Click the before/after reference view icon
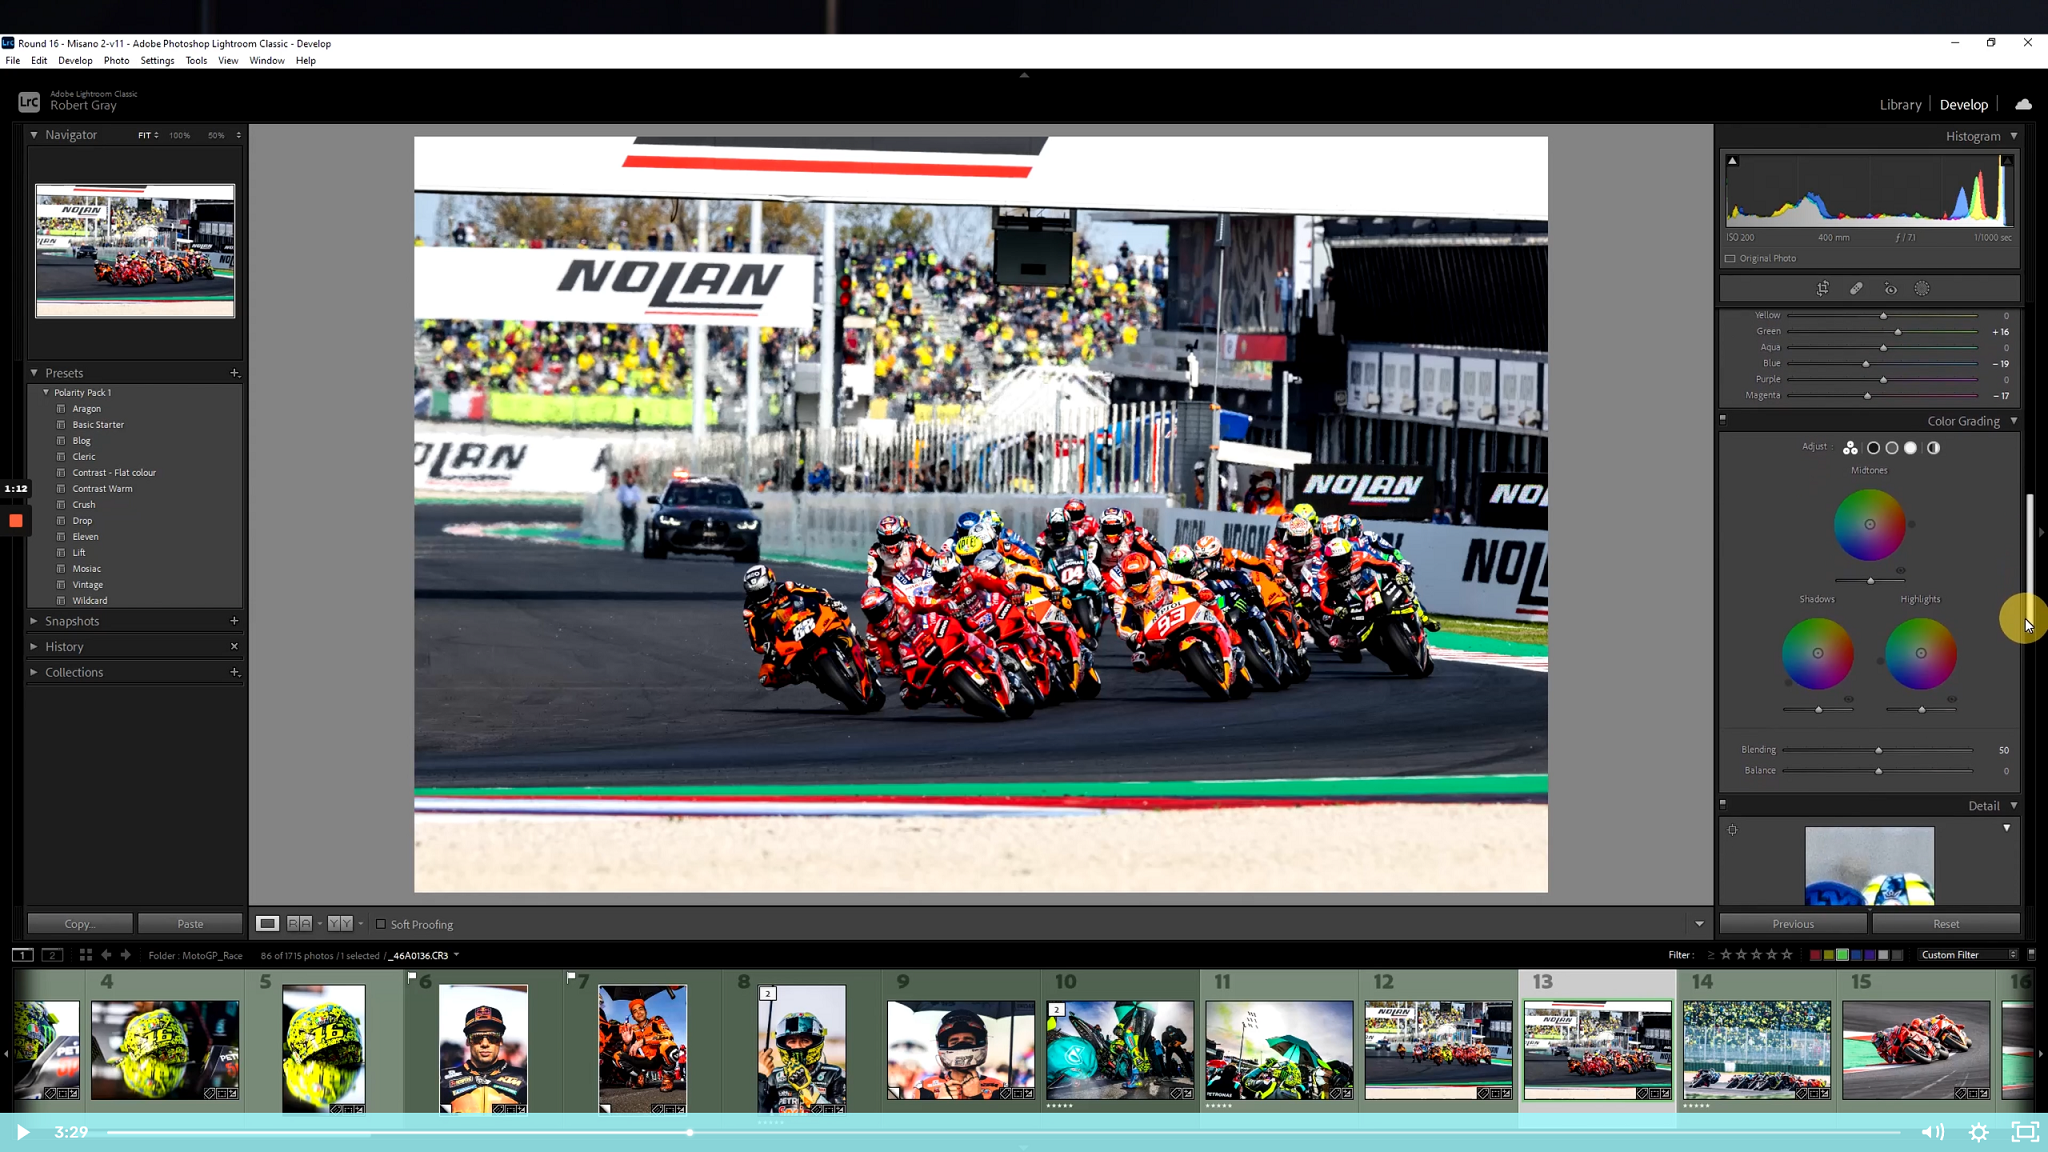 pyautogui.click(x=299, y=924)
